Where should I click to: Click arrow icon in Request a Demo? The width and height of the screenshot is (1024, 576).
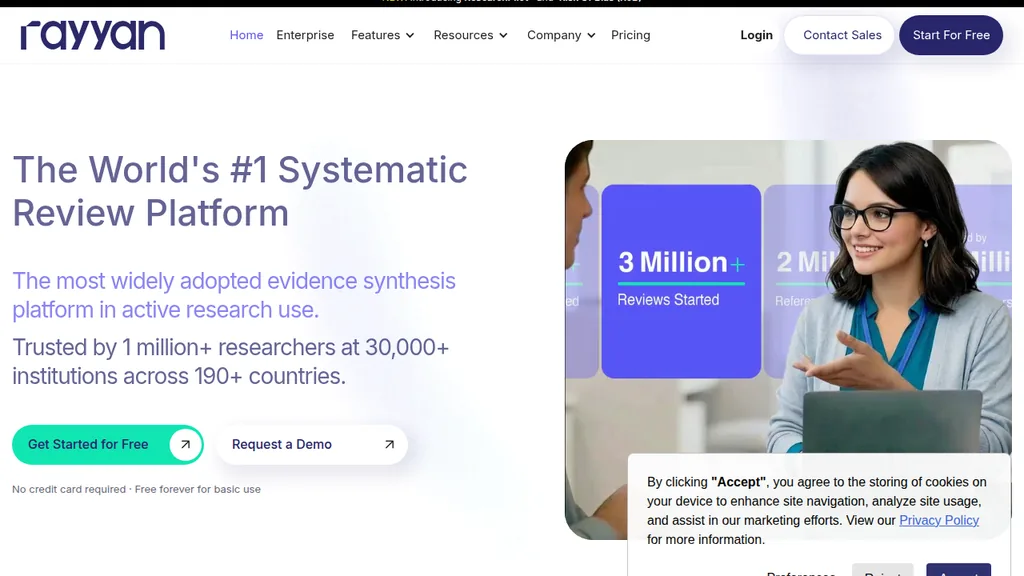coord(389,445)
